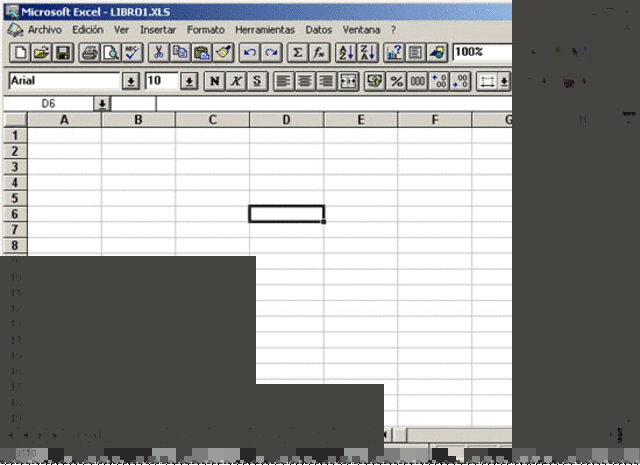640x465 pixels.
Task: Click the Borders button
Action: 487,81
